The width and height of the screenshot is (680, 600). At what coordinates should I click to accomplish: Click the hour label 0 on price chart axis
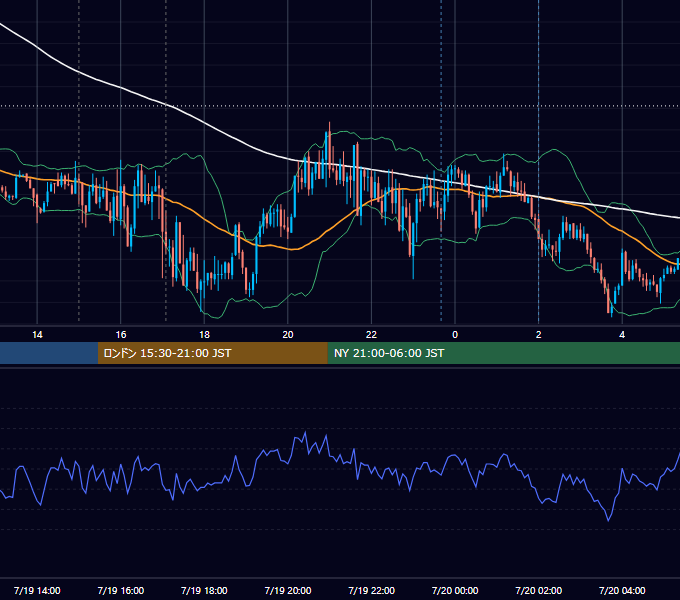pyautogui.click(x=455, y=335)
